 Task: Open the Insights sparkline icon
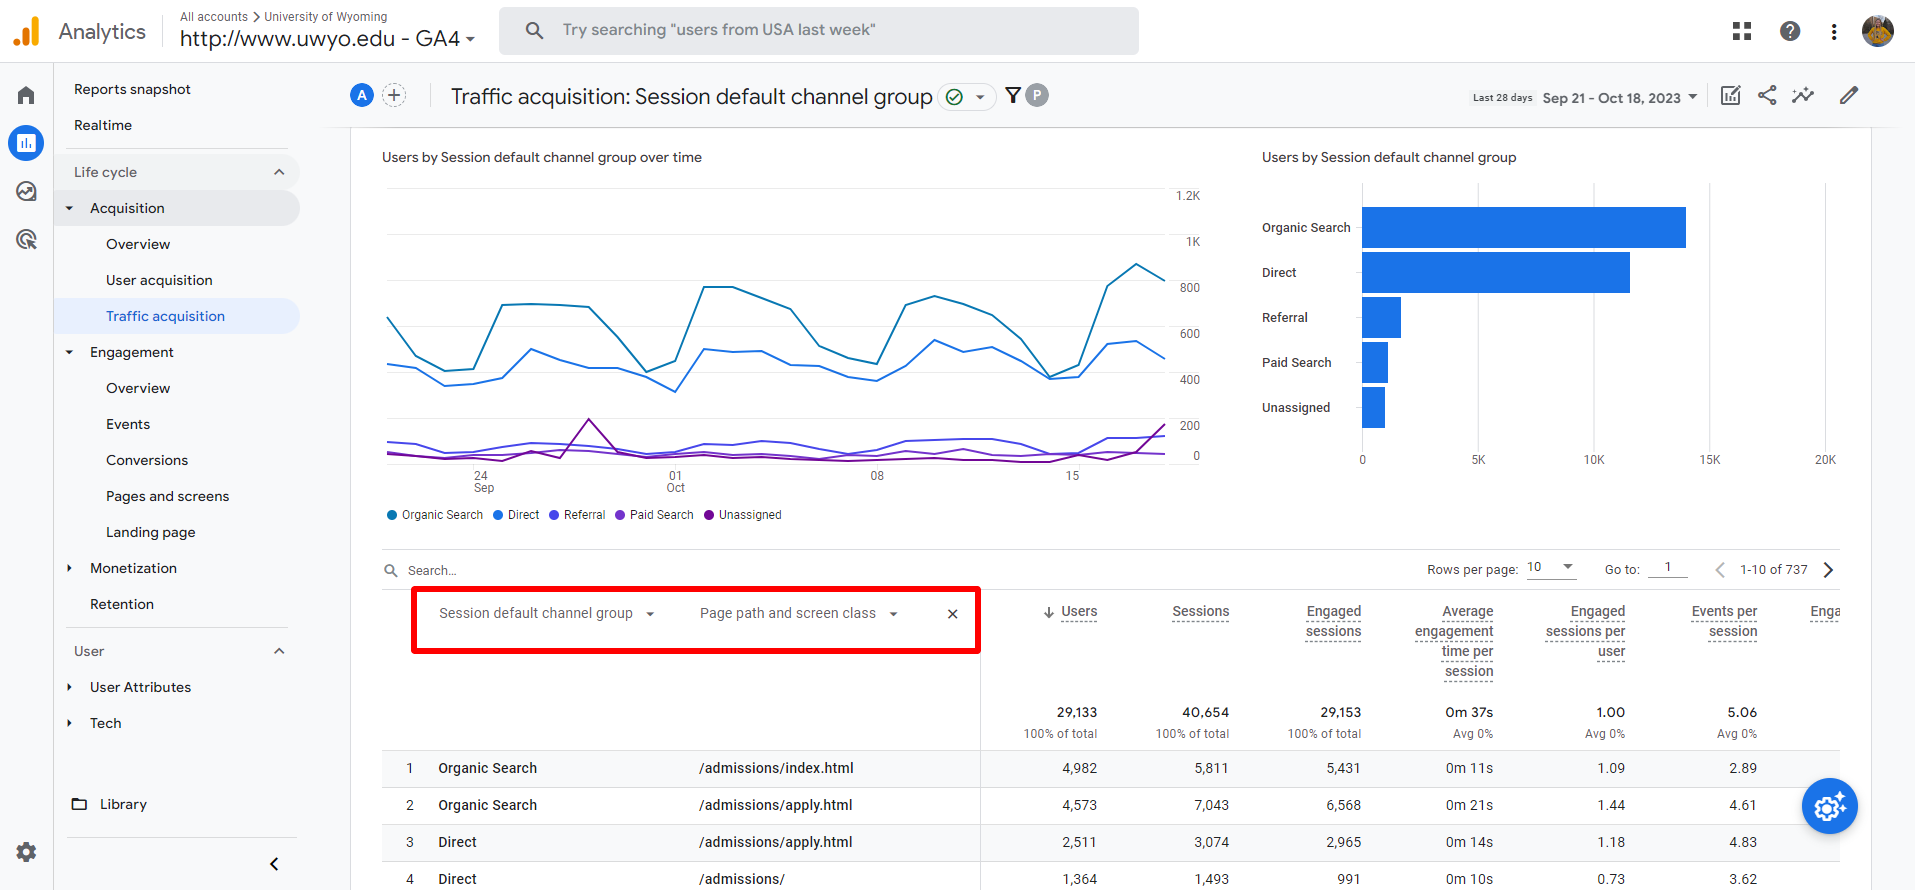pos(1803,95)
